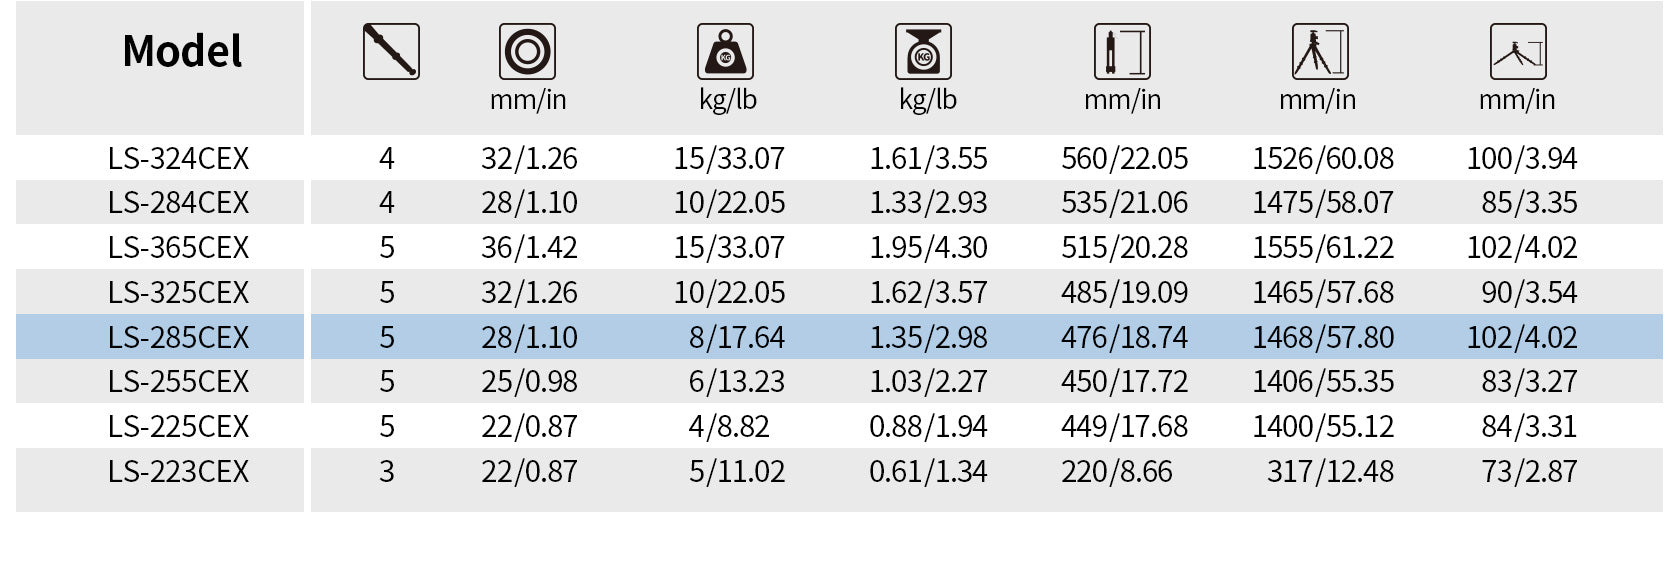This screenshot has height=575, width=1680.
Task: Click the 73/2.87 minimum height value
Action: coord(1529,471)
